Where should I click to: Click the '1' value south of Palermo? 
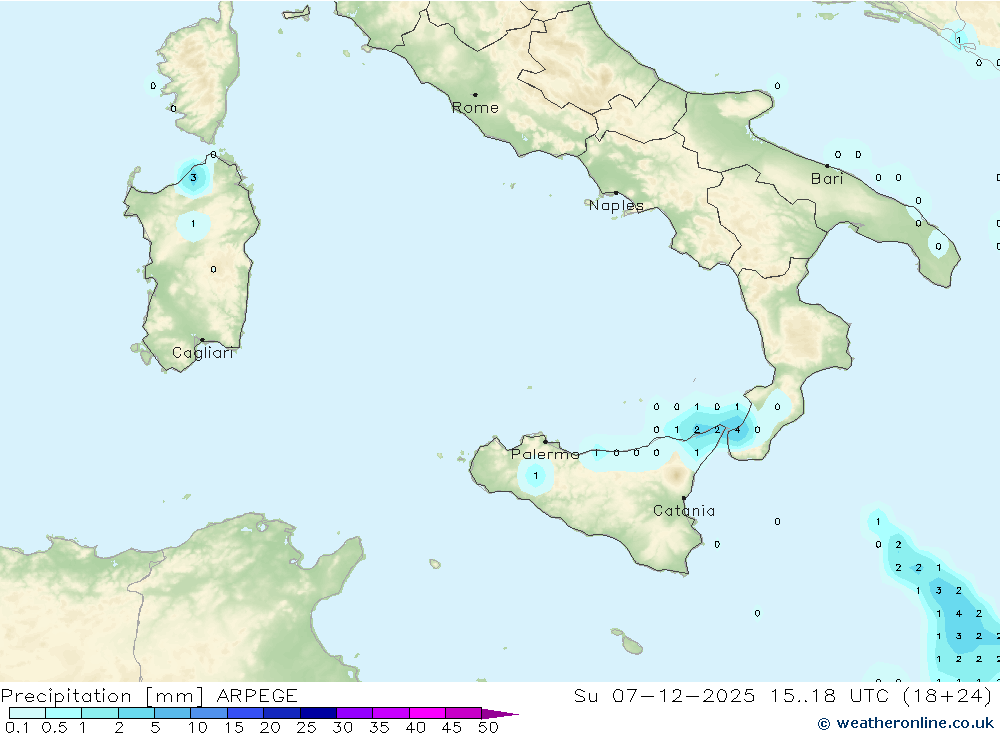click(x=536, y=475)
